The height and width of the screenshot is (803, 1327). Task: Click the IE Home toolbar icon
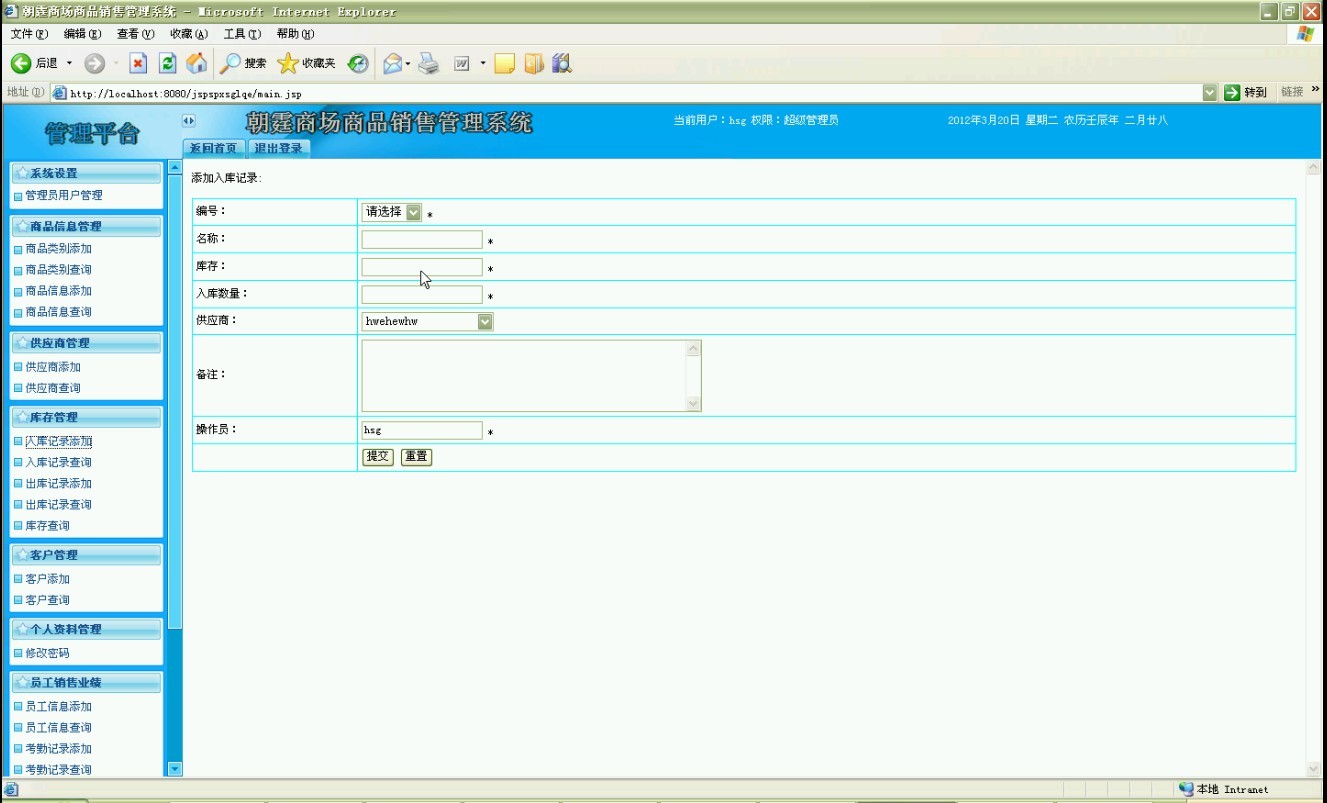[197, 64]
